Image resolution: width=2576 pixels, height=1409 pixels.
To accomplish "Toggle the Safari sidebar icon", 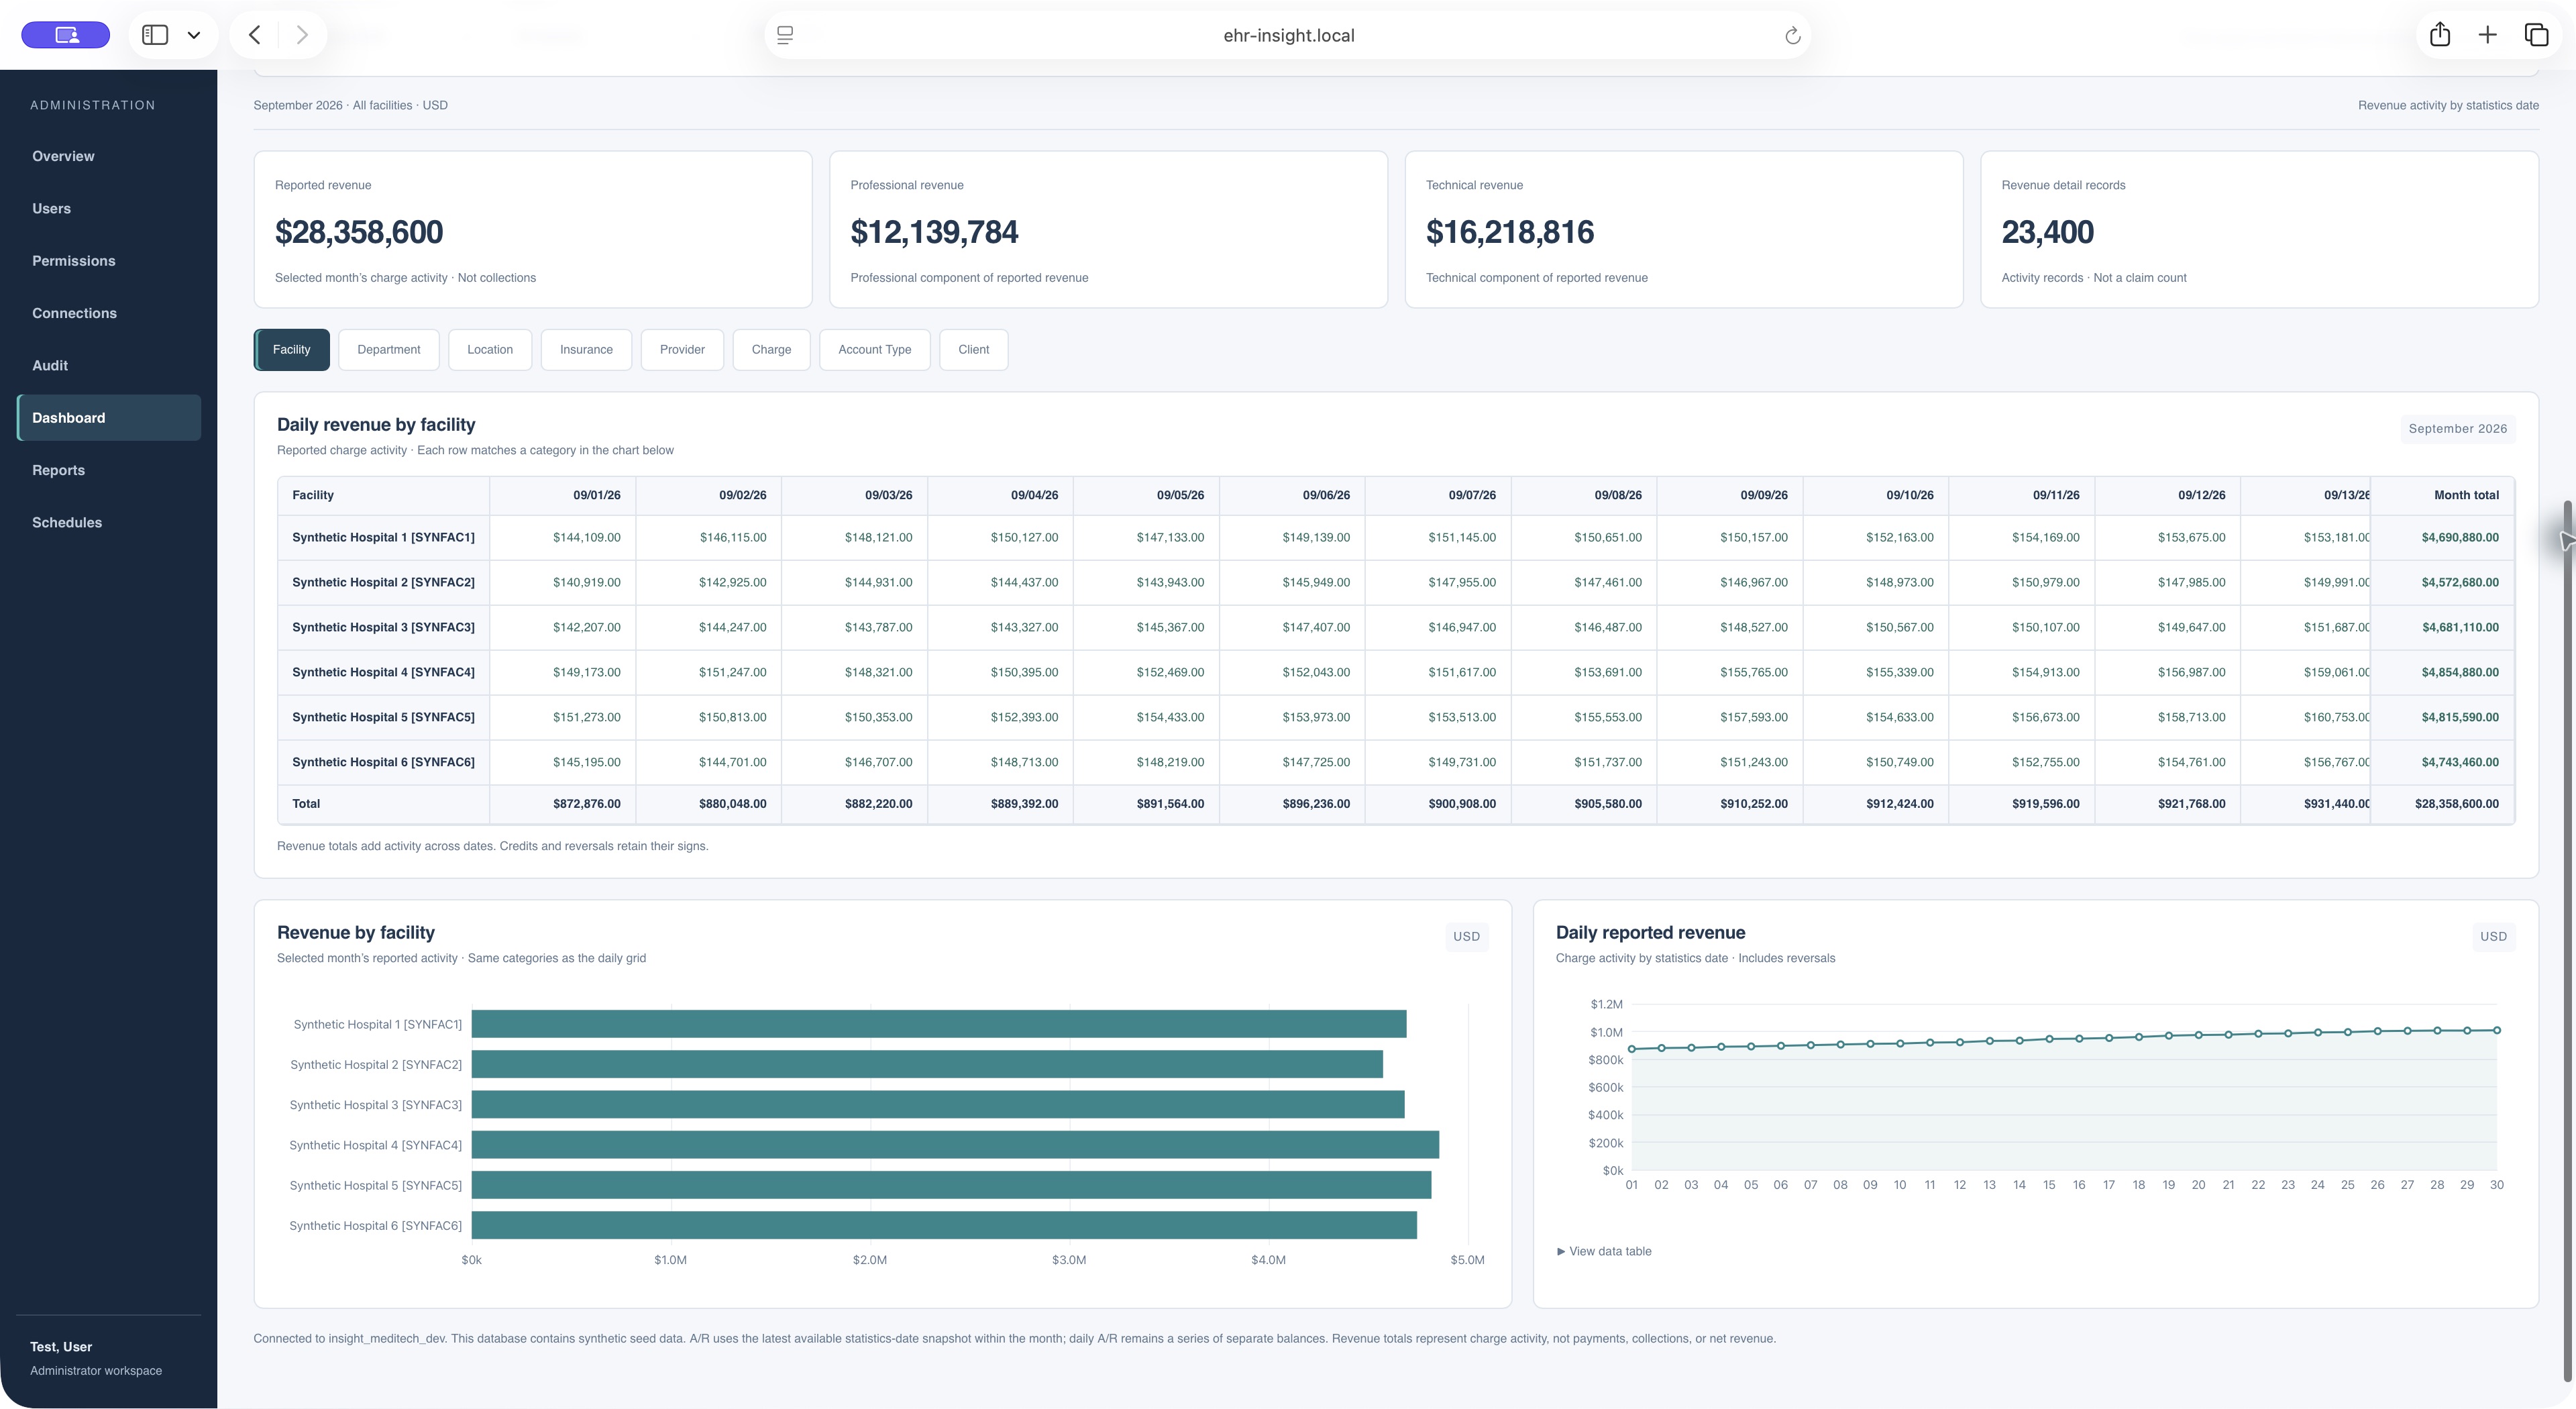I will click(x=155, y=35).
